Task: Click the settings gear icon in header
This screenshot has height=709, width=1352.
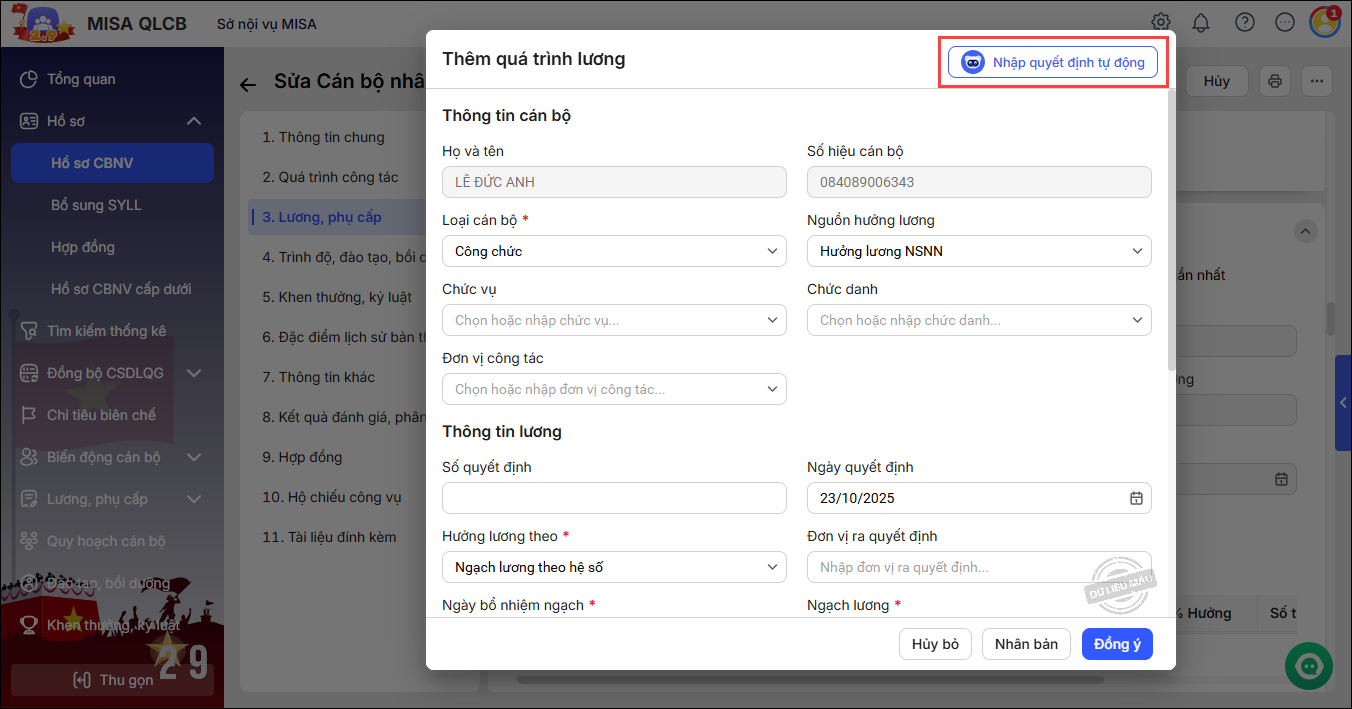Action: tap(1160, 22)
